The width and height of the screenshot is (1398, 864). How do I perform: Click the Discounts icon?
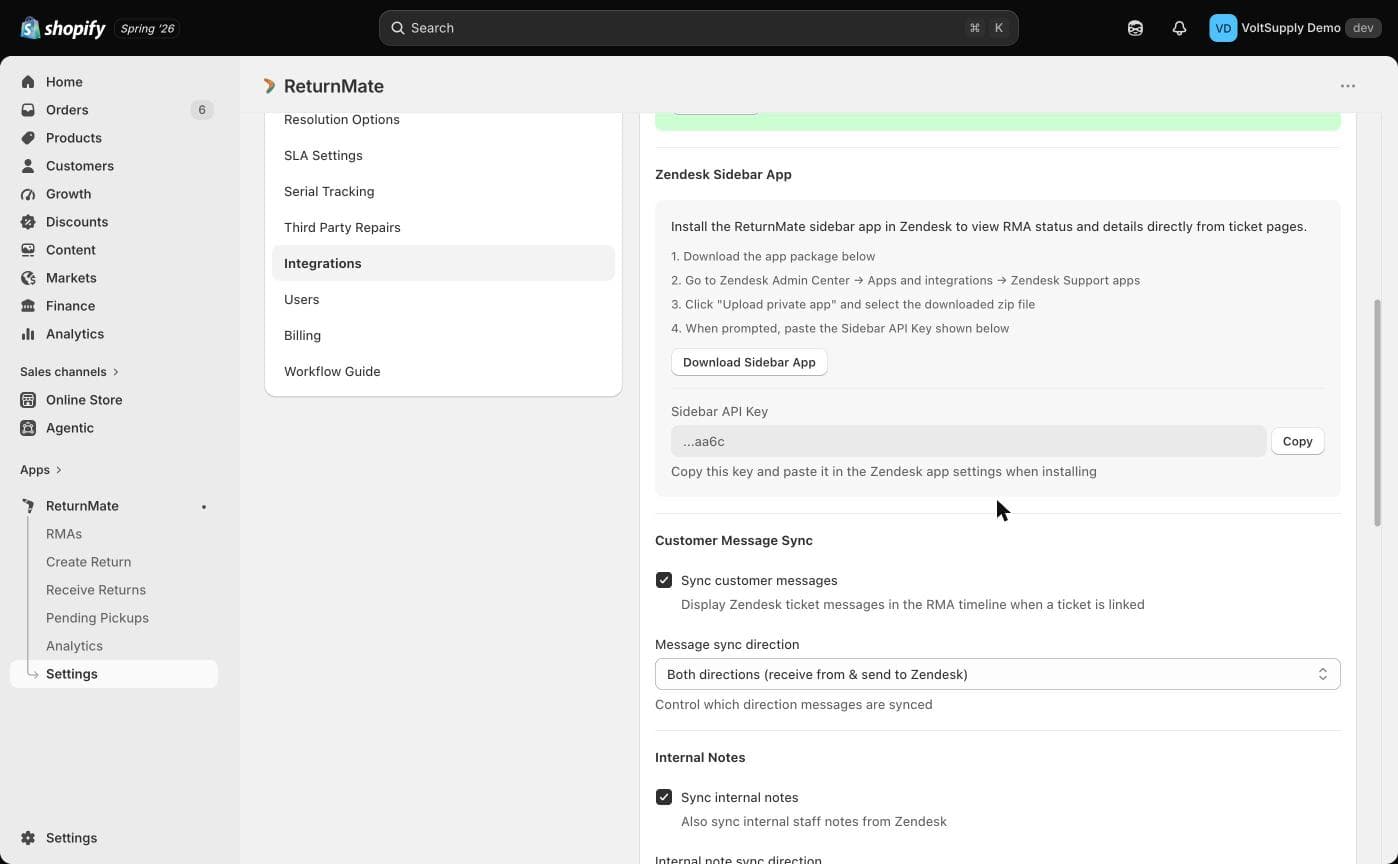pos(28,222)
